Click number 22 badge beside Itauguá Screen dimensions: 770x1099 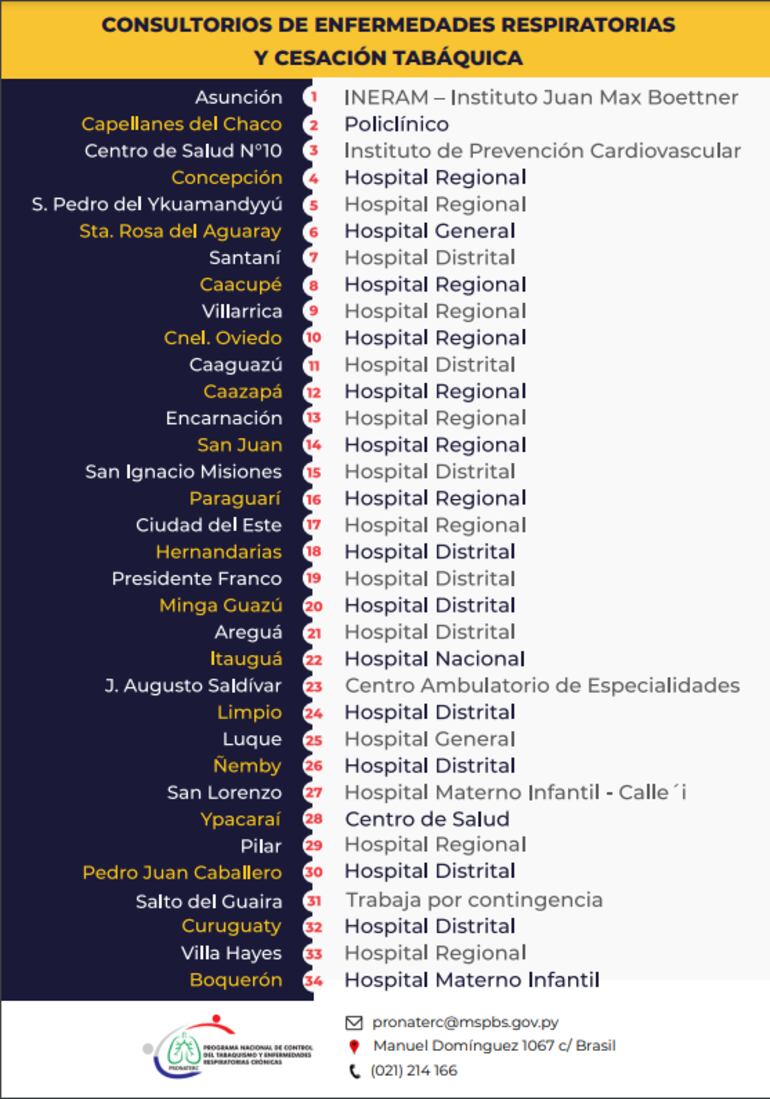click(x=313, y=659)
